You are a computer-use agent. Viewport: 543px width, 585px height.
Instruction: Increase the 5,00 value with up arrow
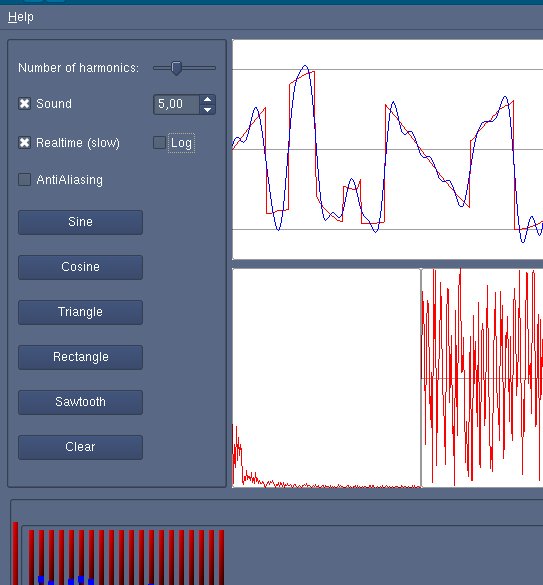pyautogui.click(x=207, y=100)
